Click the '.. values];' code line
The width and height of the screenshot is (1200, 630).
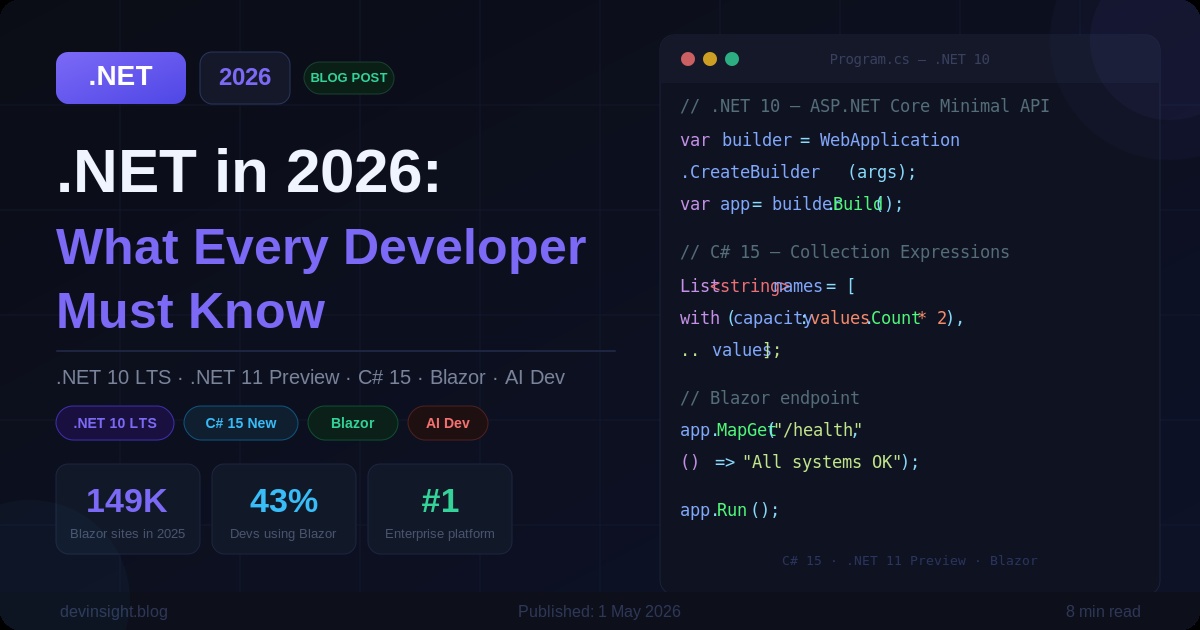point(731,350)
